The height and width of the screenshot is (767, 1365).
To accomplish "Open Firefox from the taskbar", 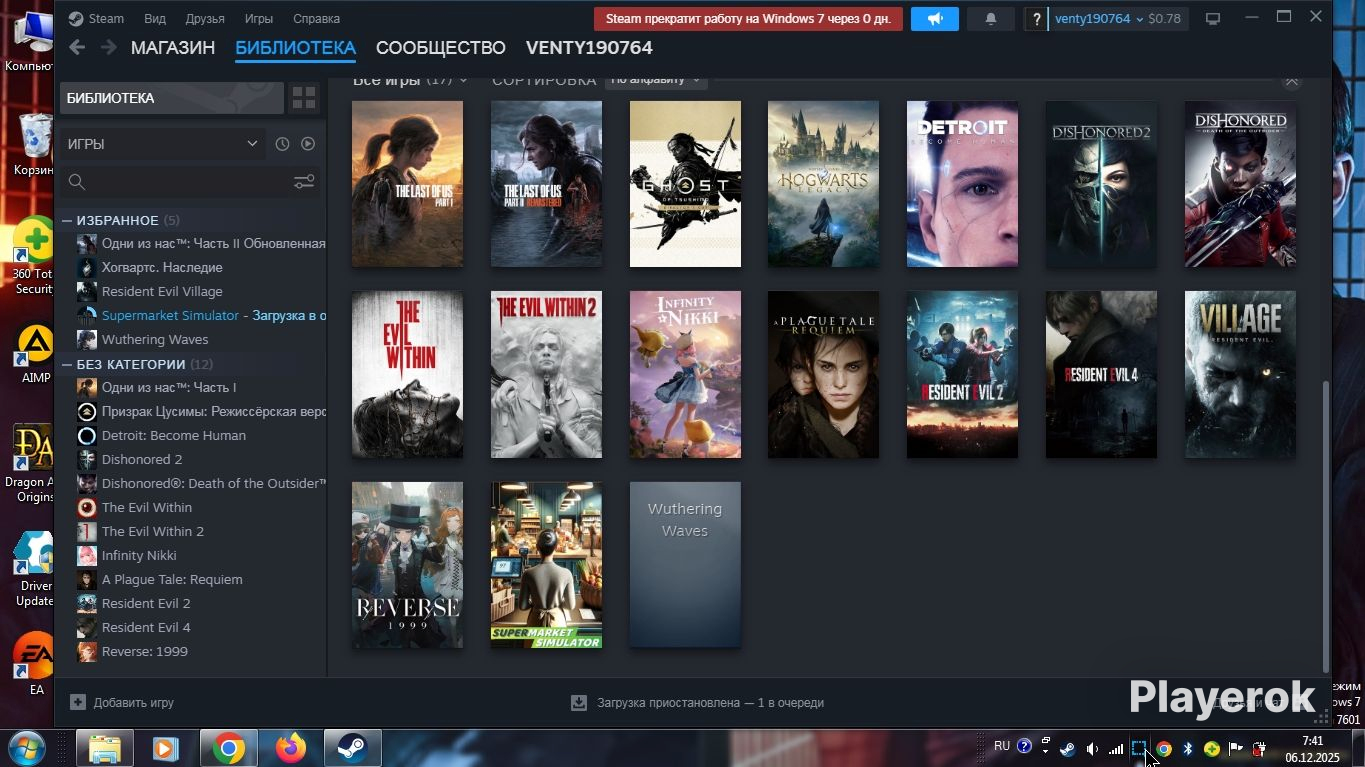I will pyautogui.click(x=291, y=748).
